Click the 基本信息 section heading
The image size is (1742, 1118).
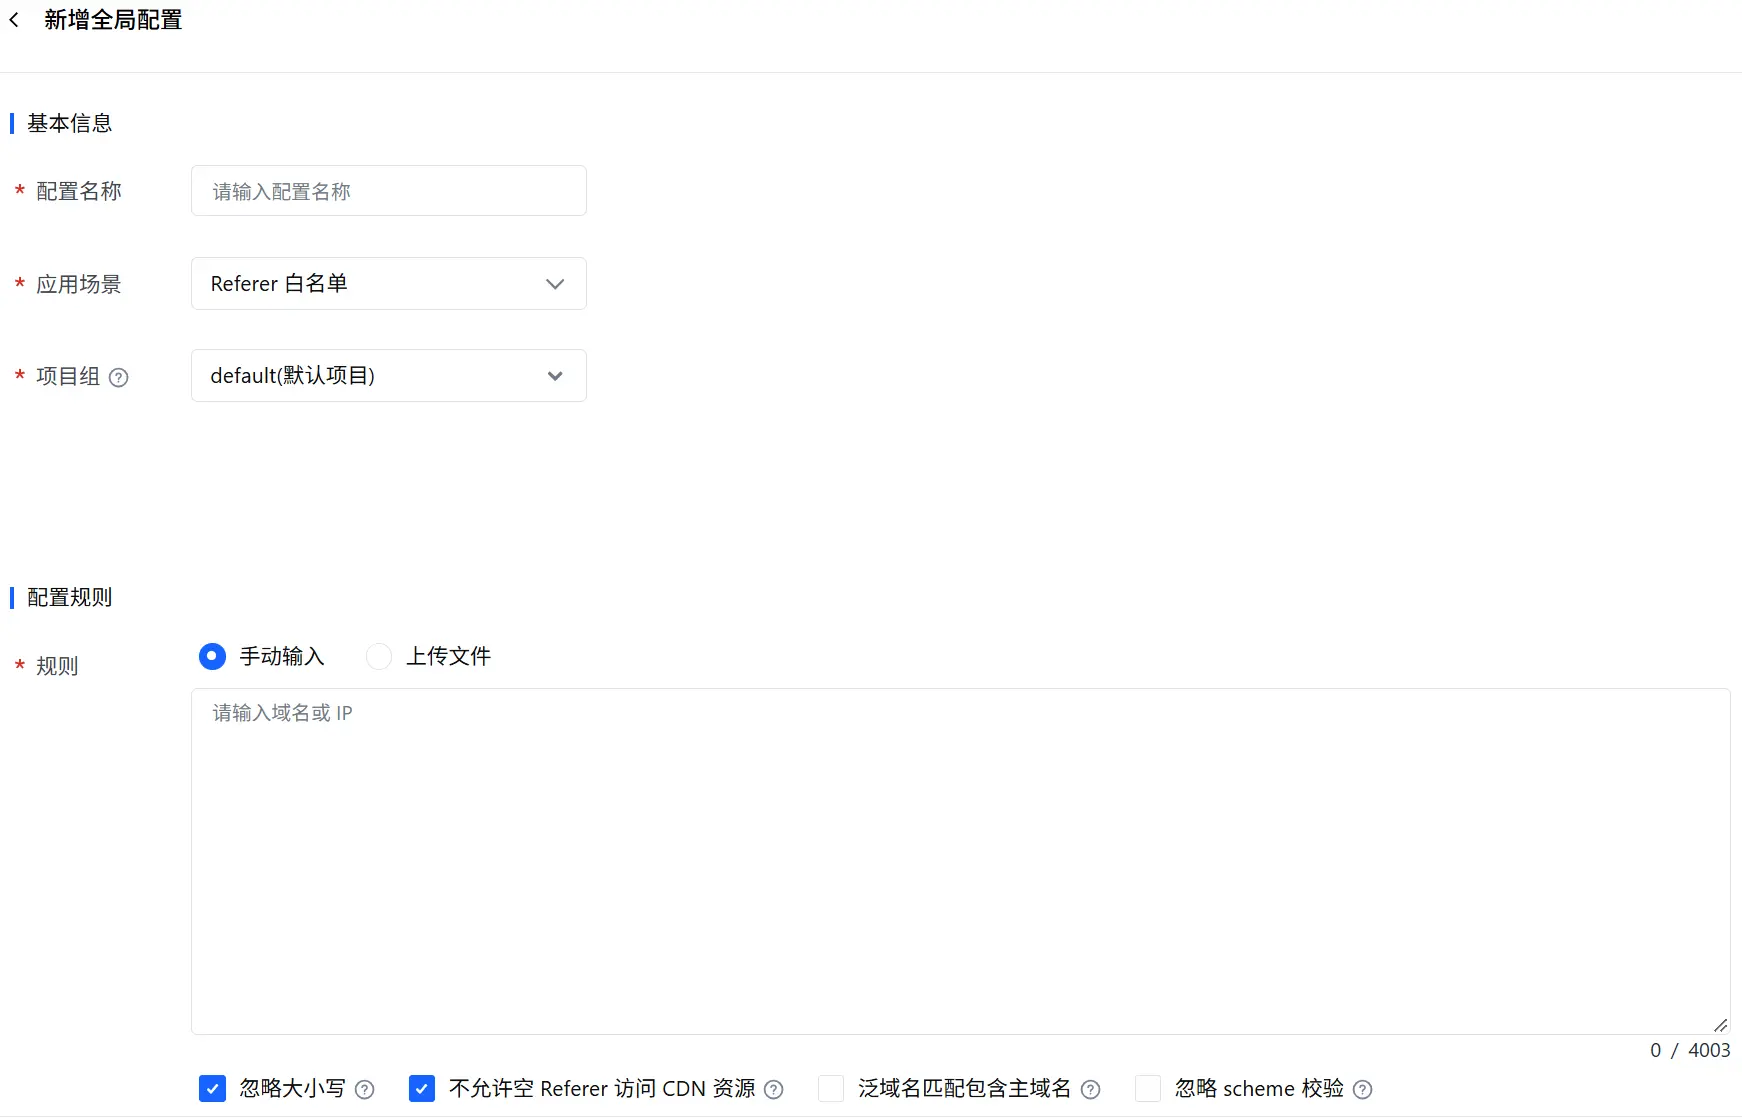pos(70,123)
